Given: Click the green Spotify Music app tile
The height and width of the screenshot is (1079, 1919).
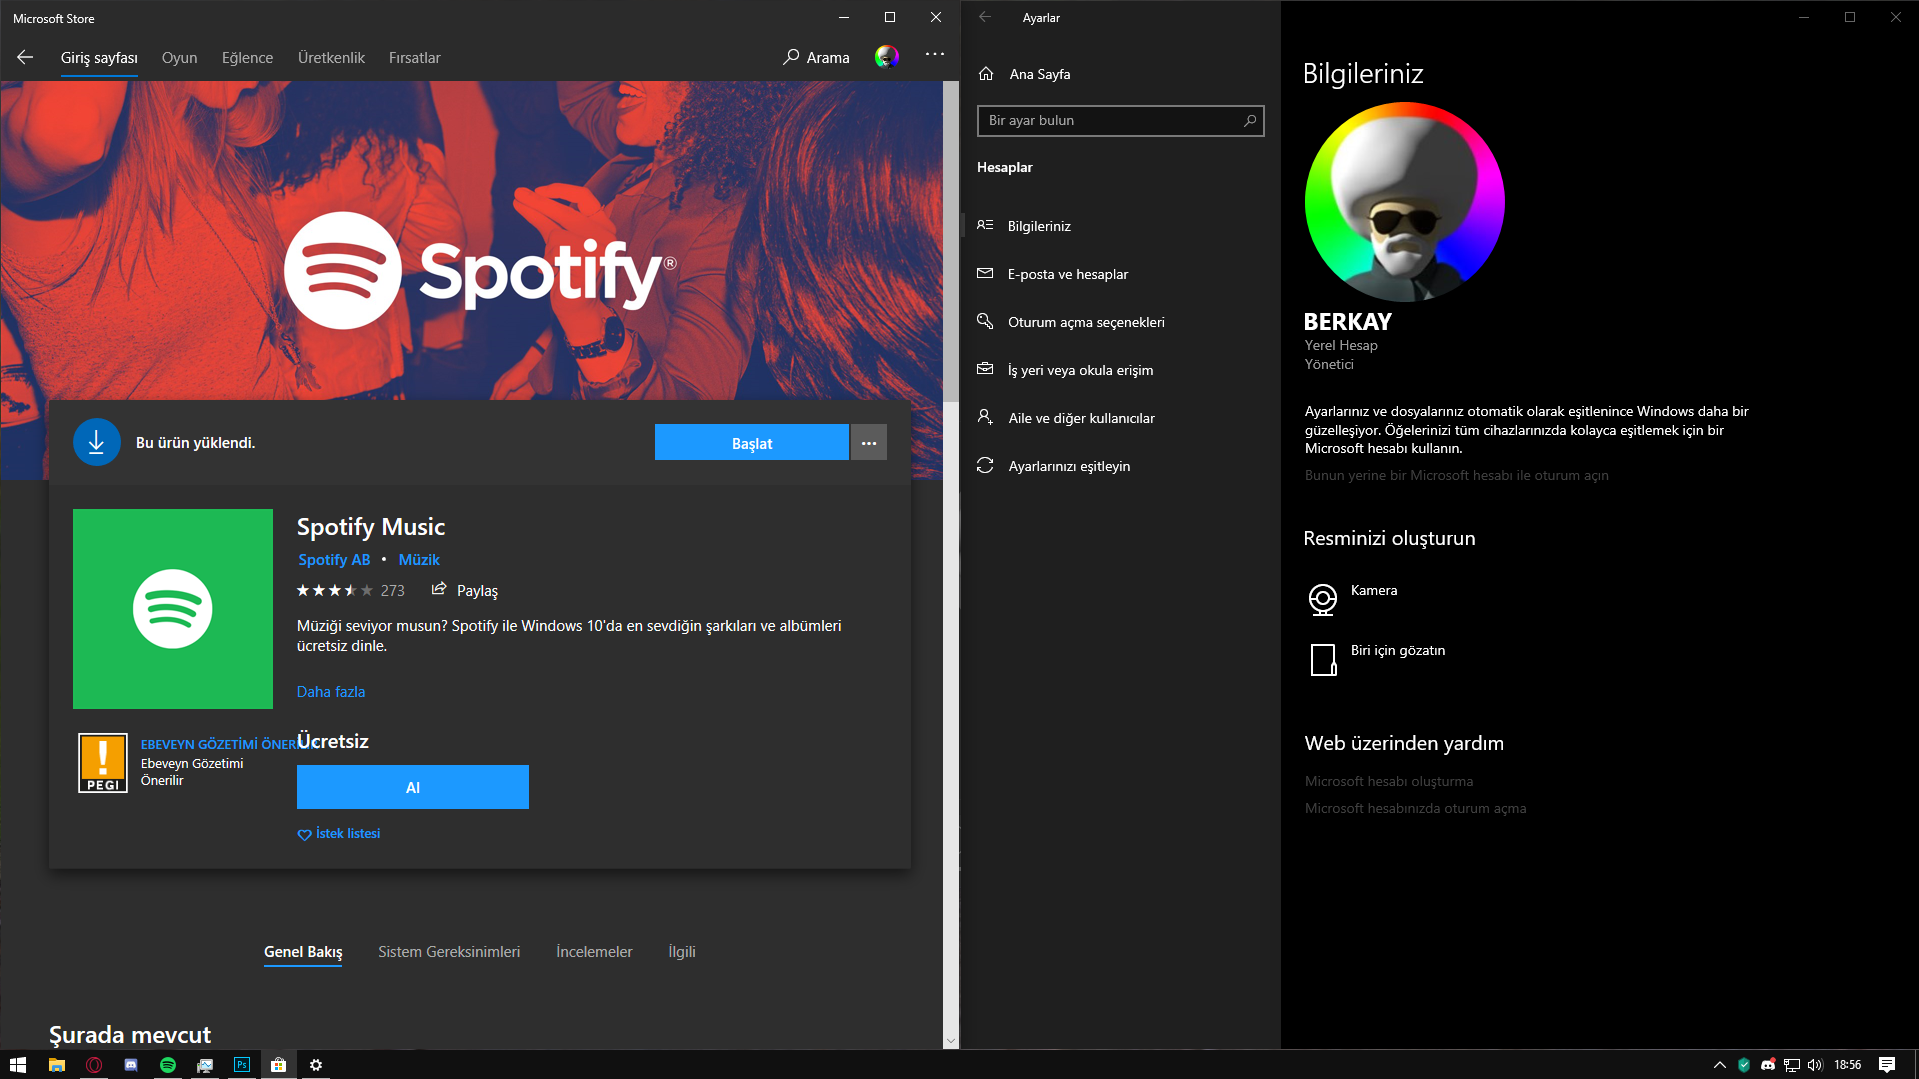Looking at the screenshot, I should click(173, 609).
